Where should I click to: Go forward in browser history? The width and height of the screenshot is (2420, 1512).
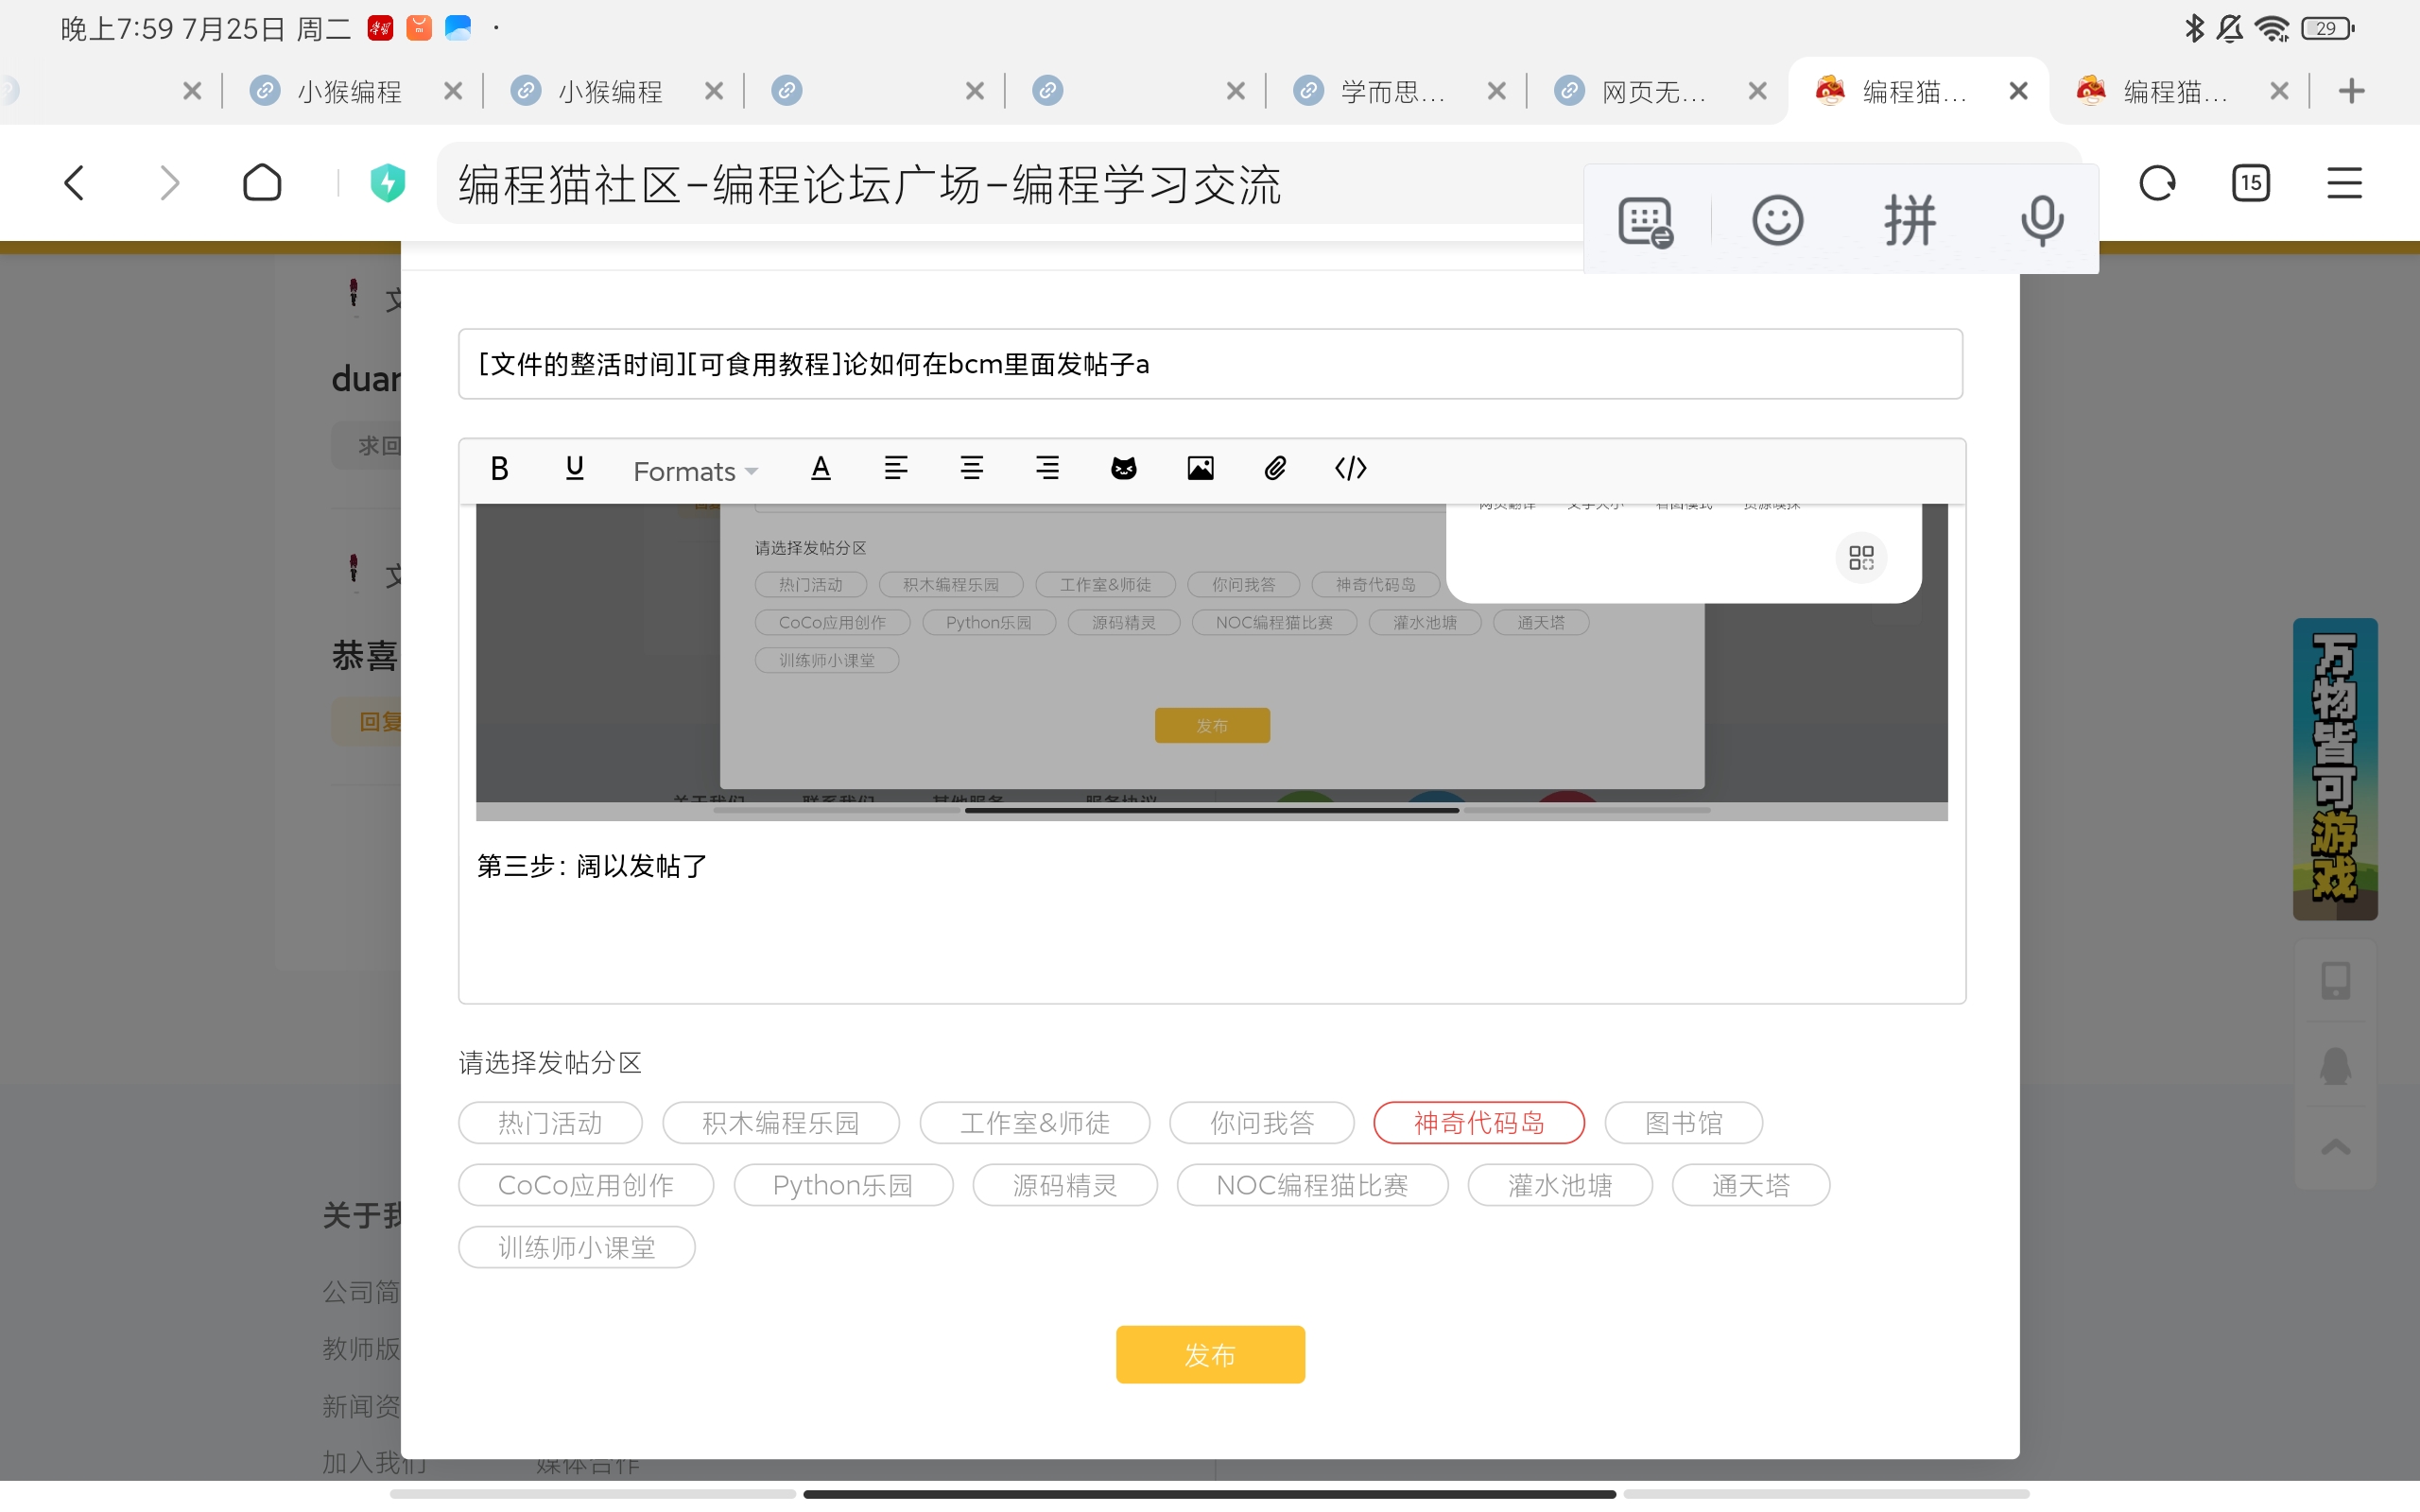pos(170,183)
